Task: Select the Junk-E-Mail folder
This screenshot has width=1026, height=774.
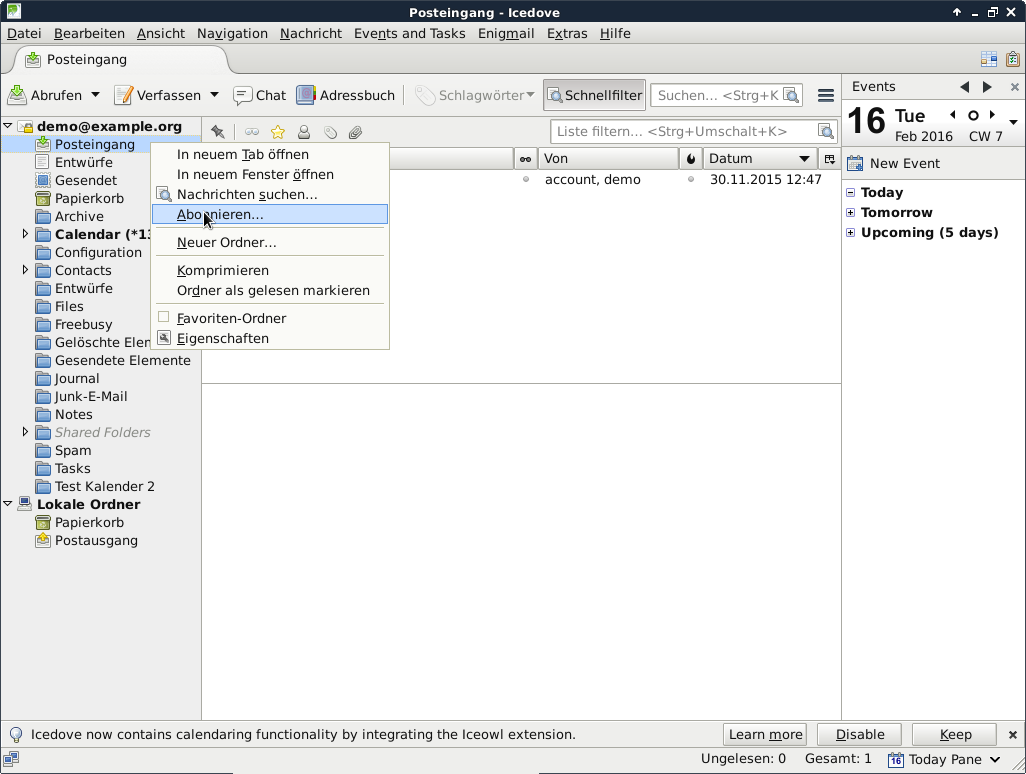Action: click(91, 396)
